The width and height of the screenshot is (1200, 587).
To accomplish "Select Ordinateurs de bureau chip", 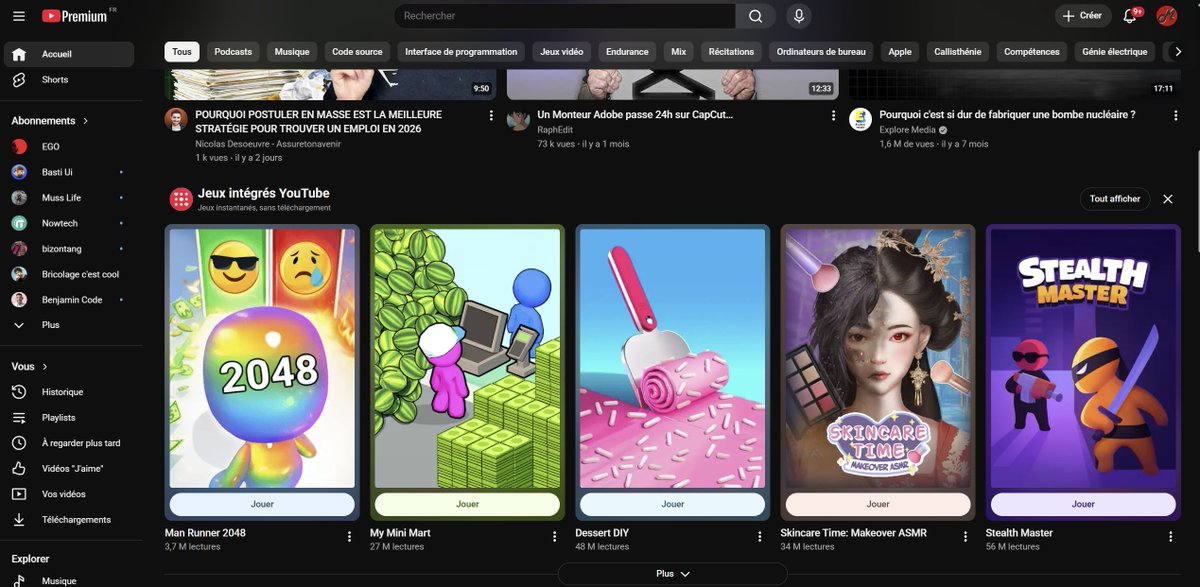I will [821, 52].
